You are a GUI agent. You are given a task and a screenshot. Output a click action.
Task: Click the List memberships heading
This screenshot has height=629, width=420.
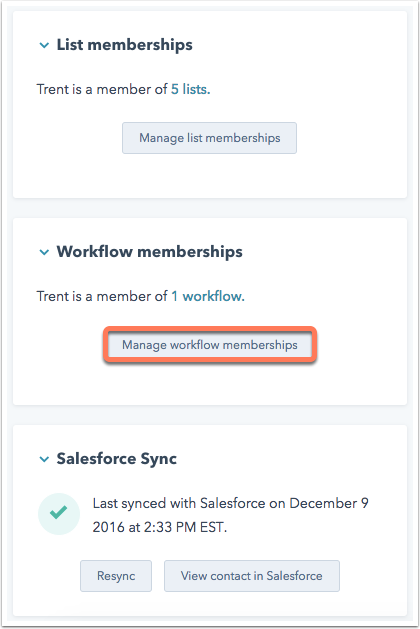pyautogui.click(x=124, y=45)
